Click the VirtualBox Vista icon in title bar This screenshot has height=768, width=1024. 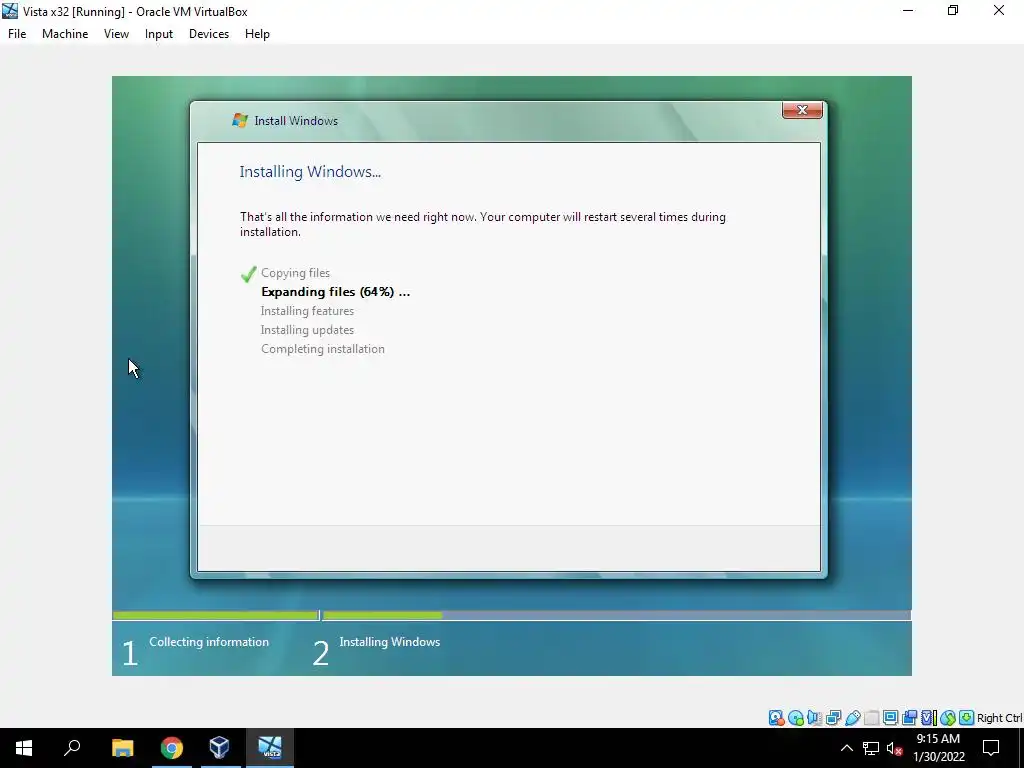coord(10,11)
